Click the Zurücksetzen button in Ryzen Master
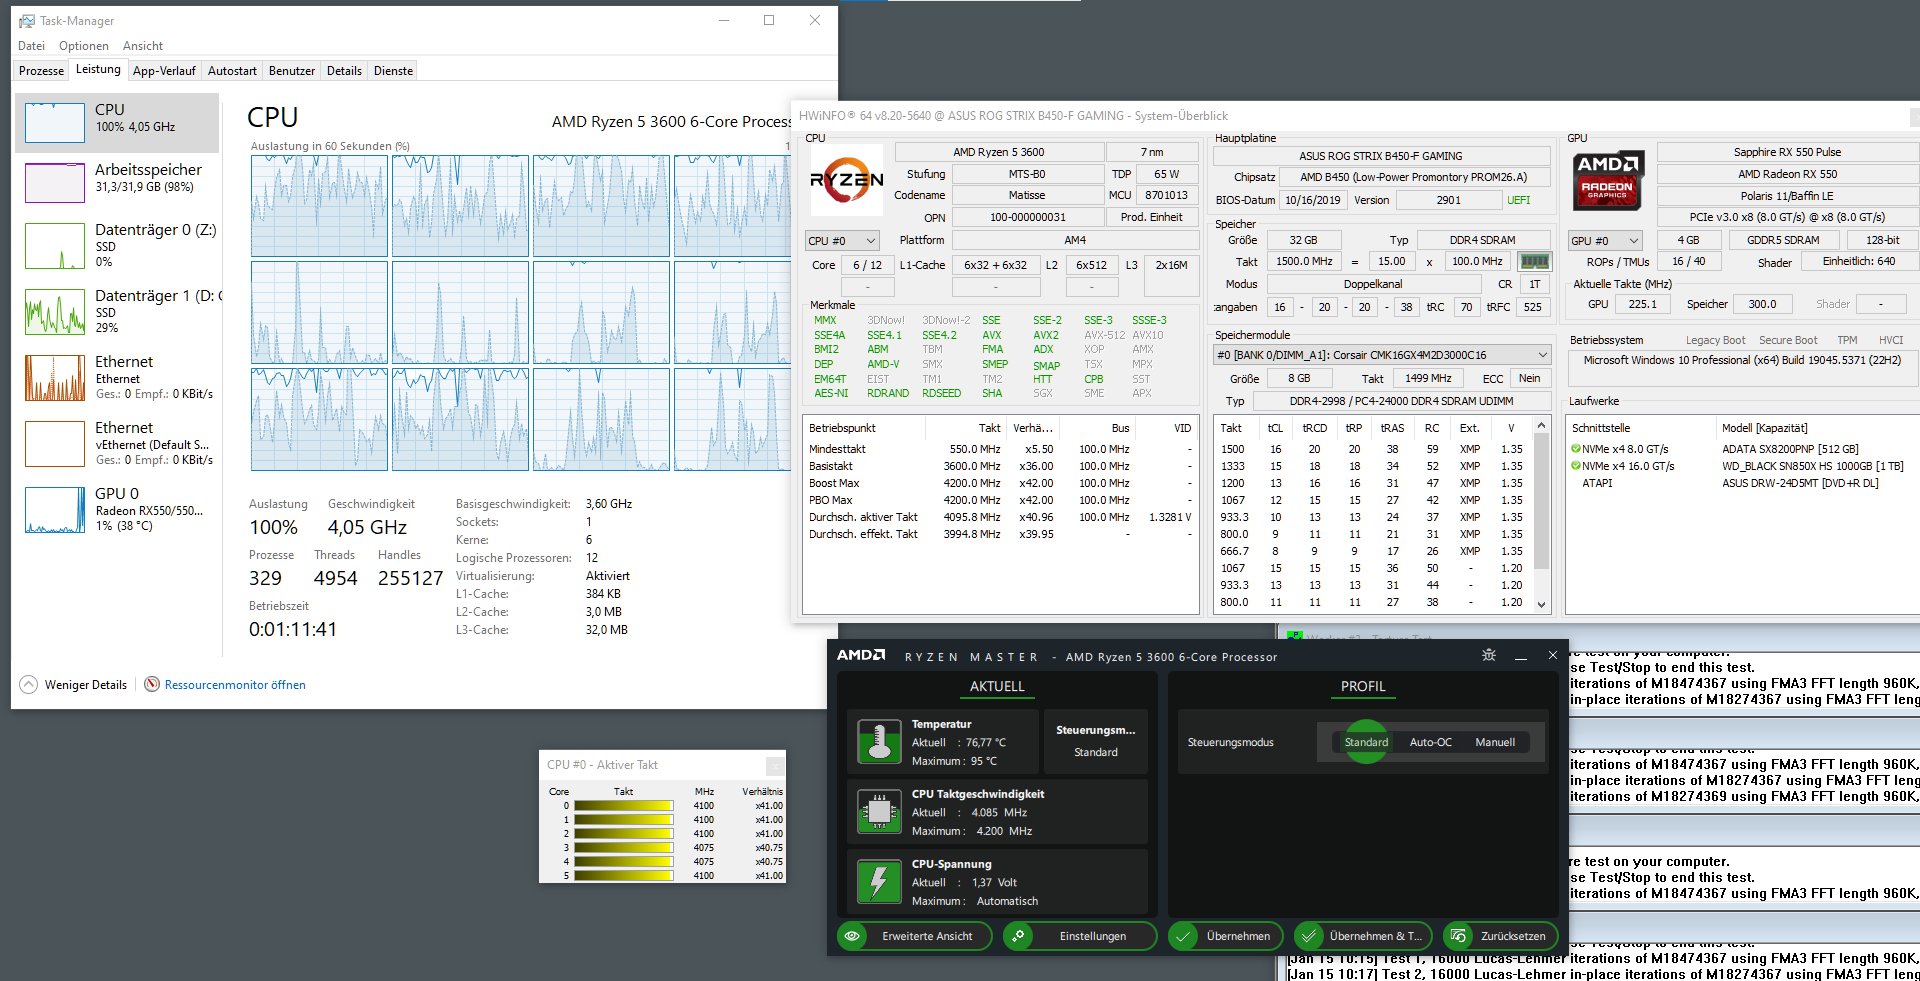The height and width of the screenshot is (981, 1920). (x=1500, y=936)
